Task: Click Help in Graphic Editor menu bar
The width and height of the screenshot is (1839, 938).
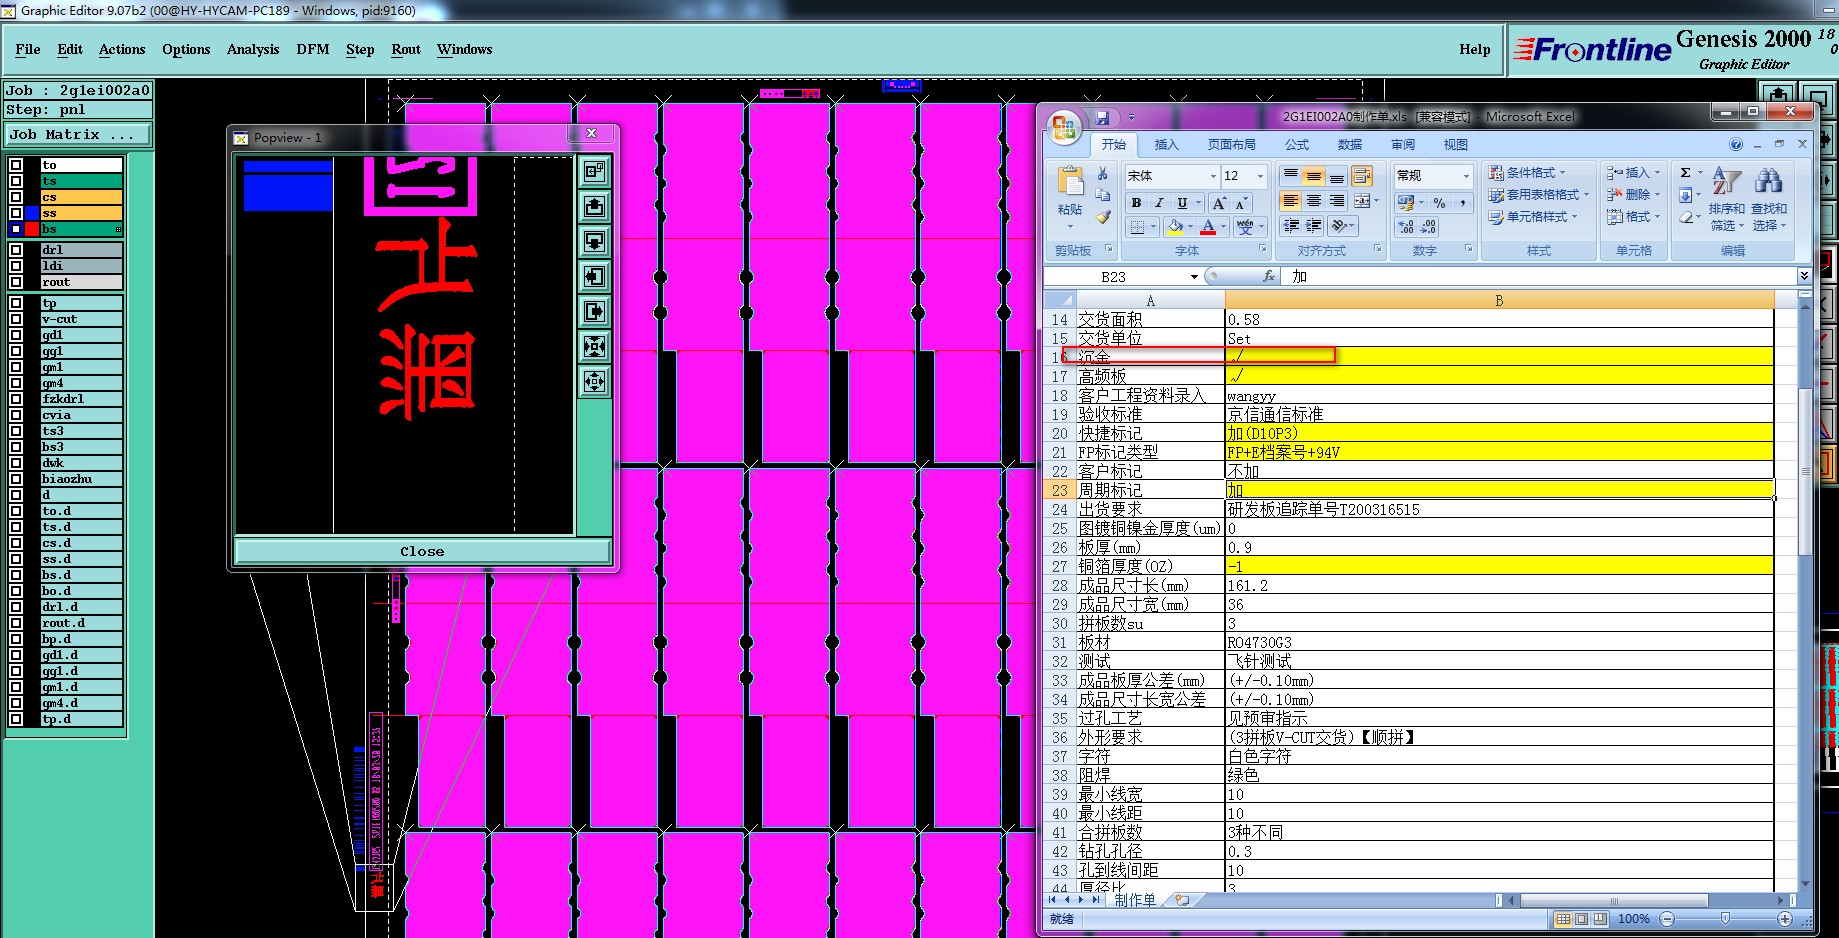Action: [1475, 49]
